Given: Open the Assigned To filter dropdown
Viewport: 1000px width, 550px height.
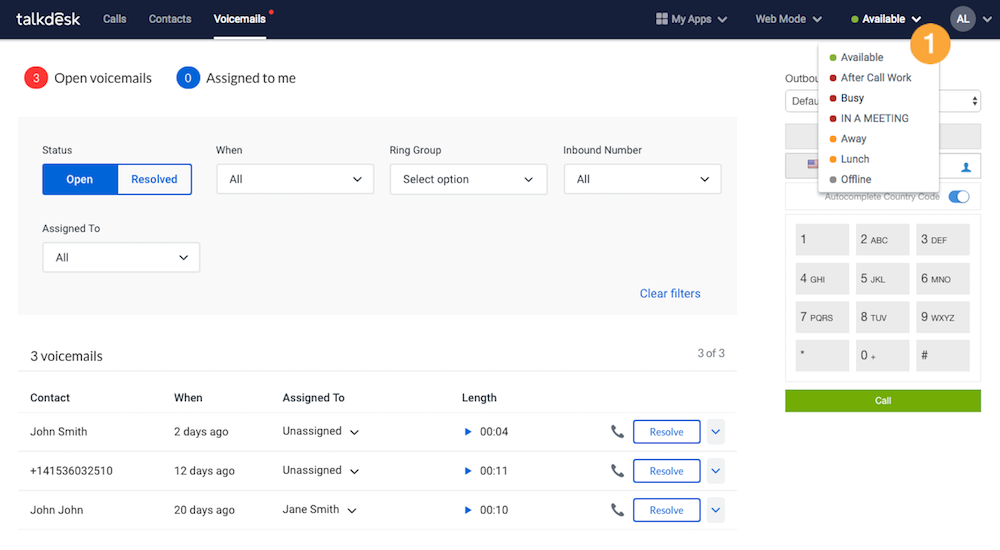Looking at the screenshot, I should (121, 257).
